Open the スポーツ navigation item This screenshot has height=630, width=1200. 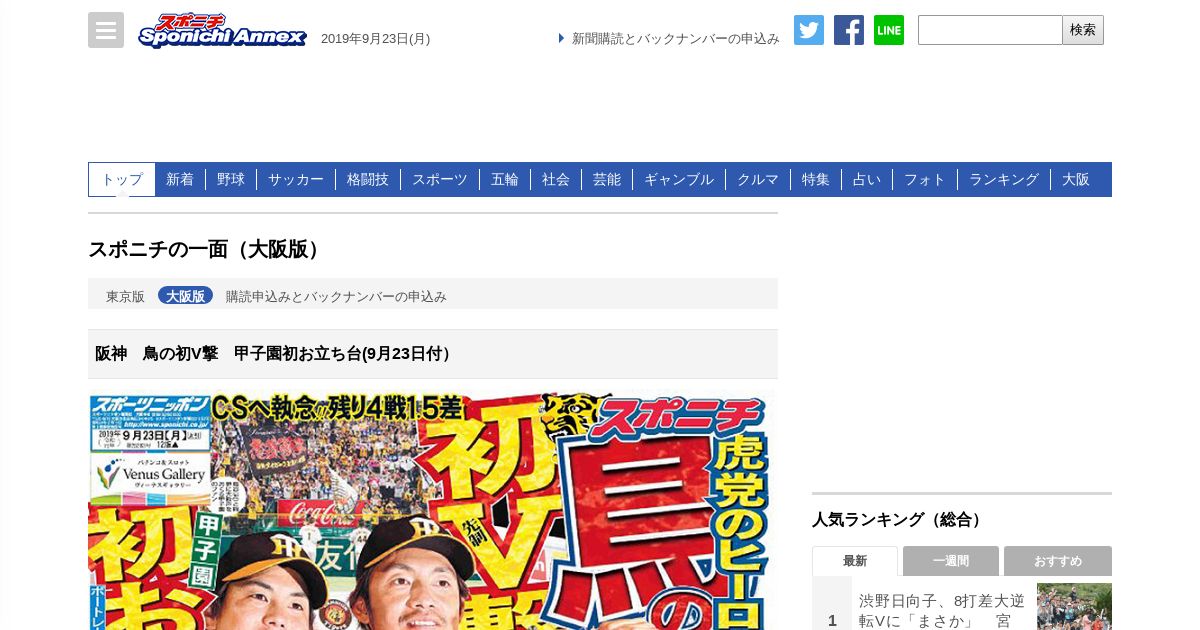(x=440, y=179)
